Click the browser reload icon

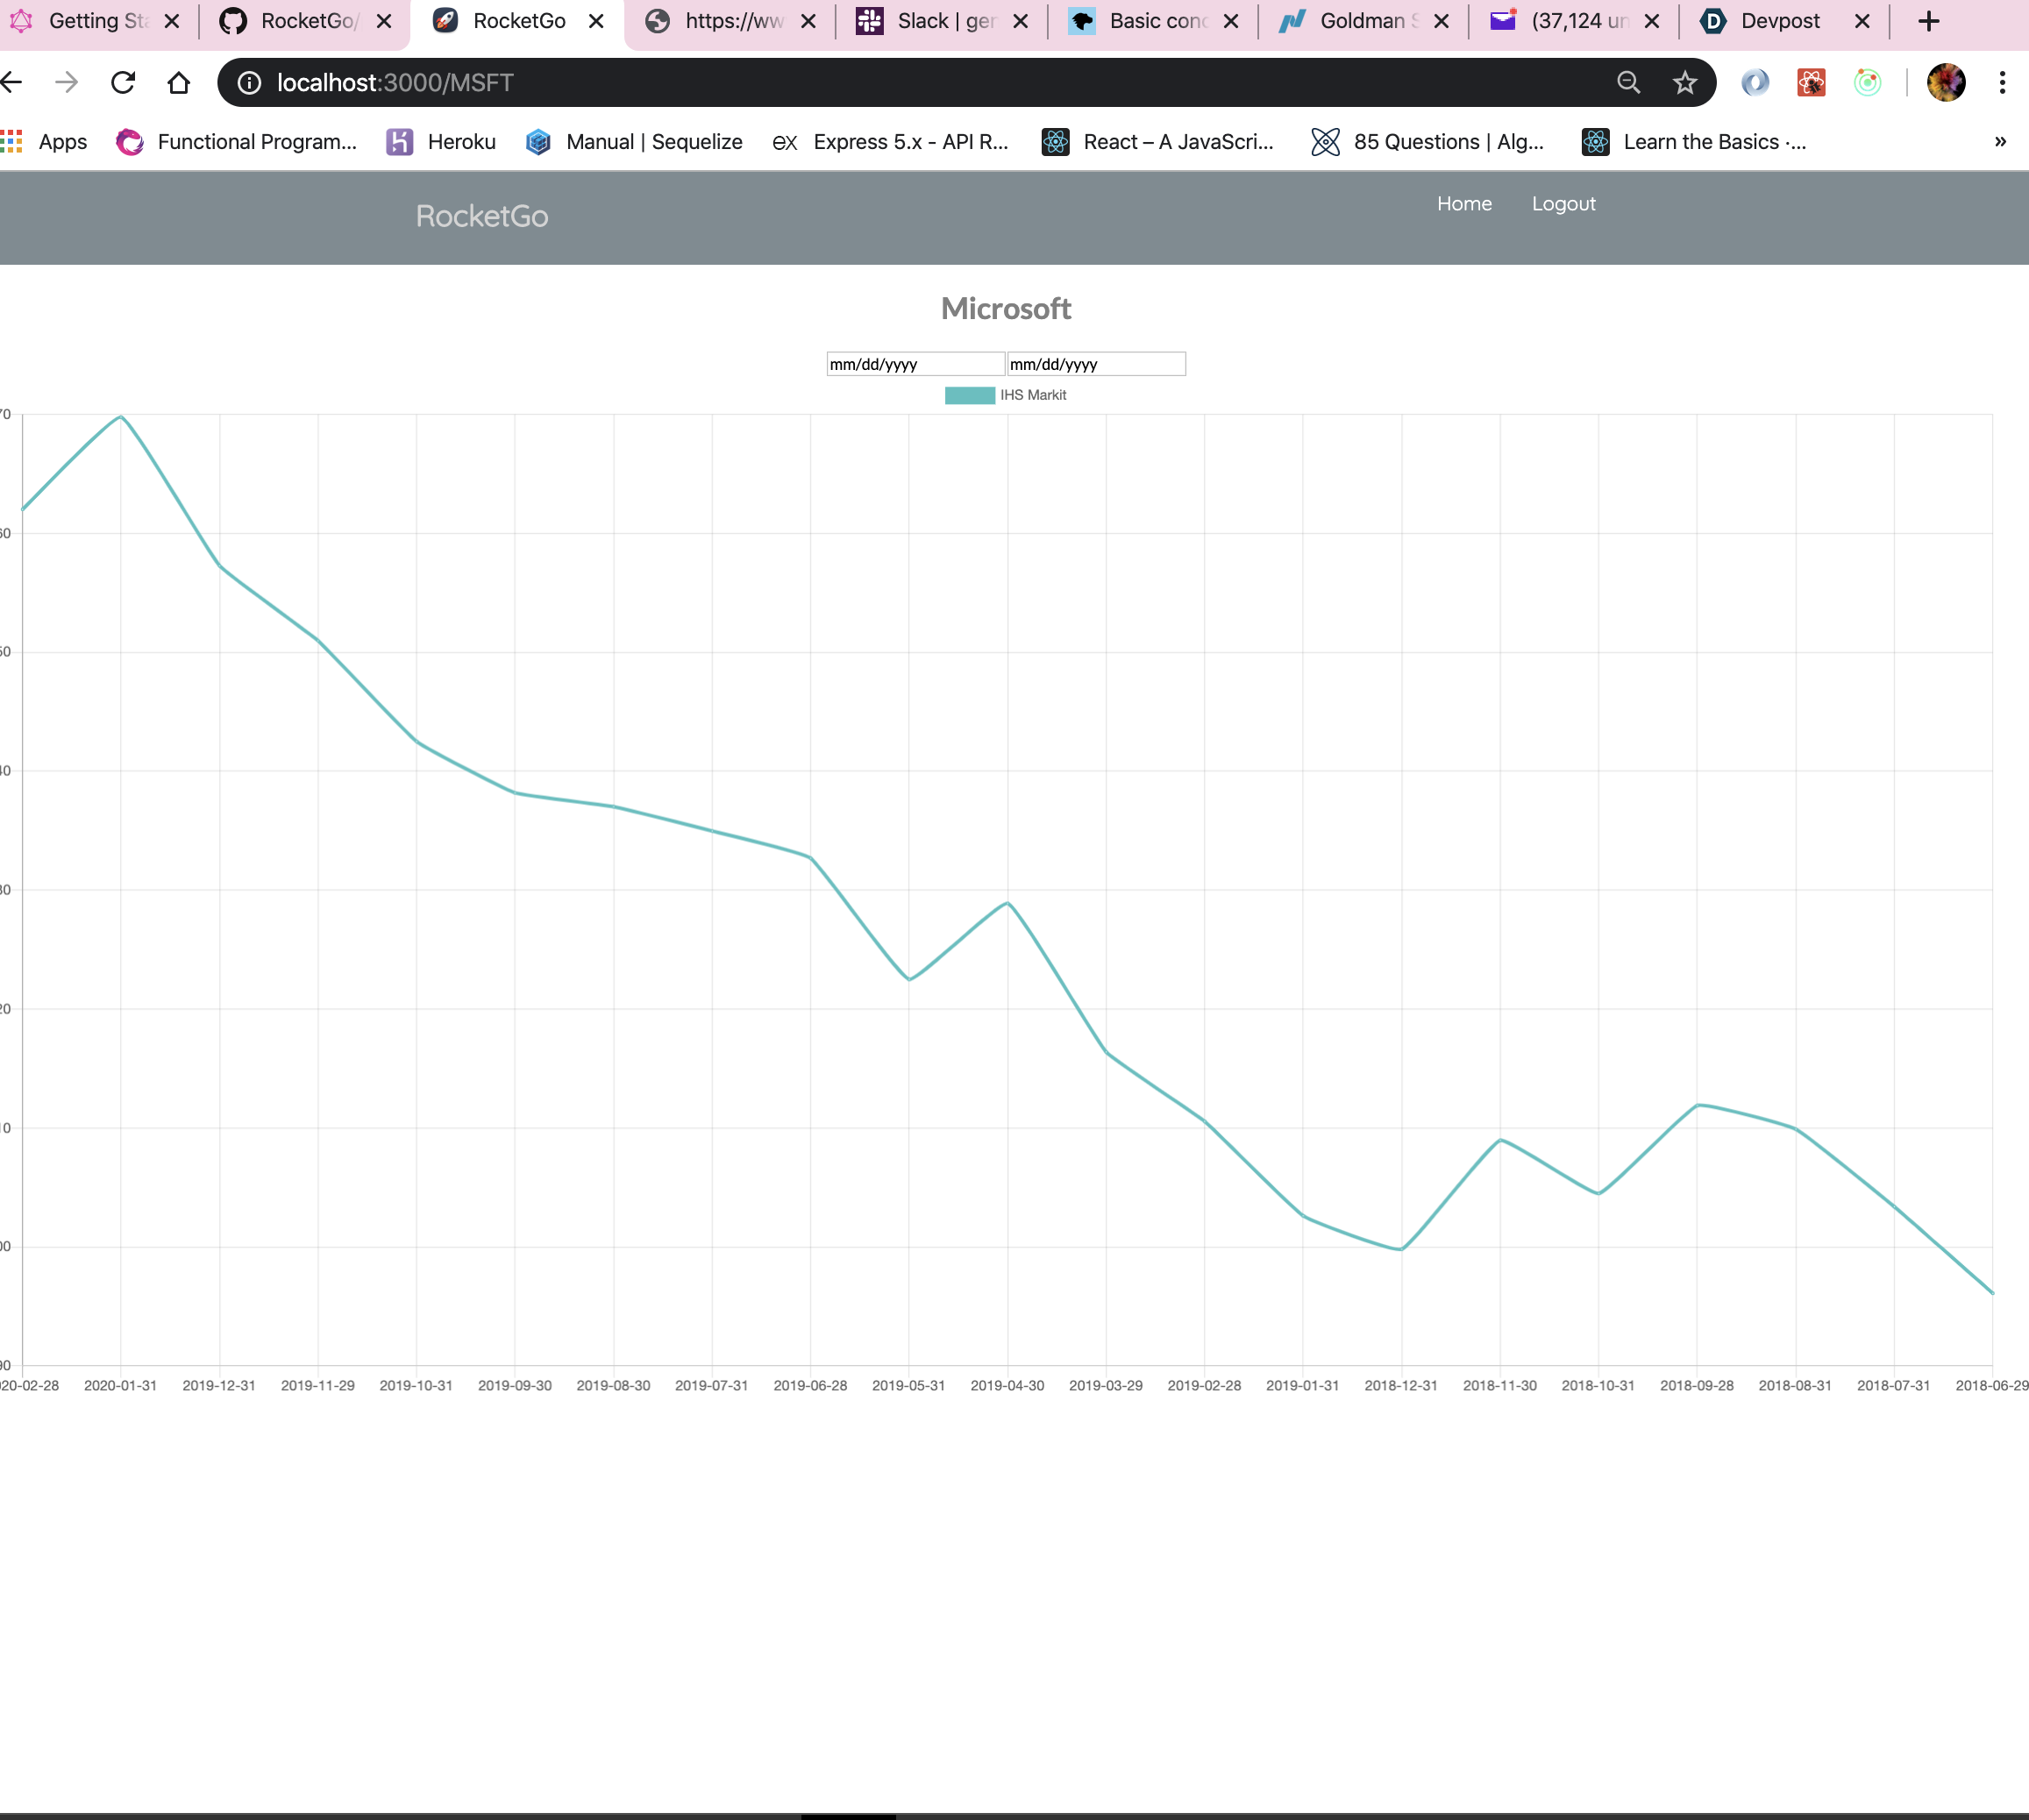pos(123,83)
